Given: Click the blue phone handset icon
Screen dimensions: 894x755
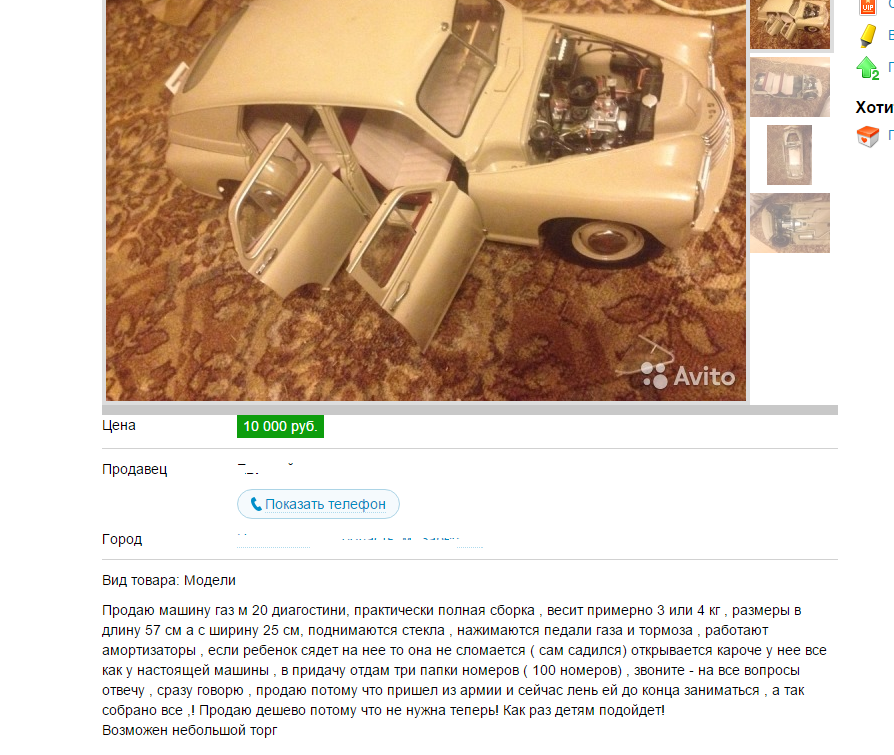Looking at the screenshot, I should (256, 504).
